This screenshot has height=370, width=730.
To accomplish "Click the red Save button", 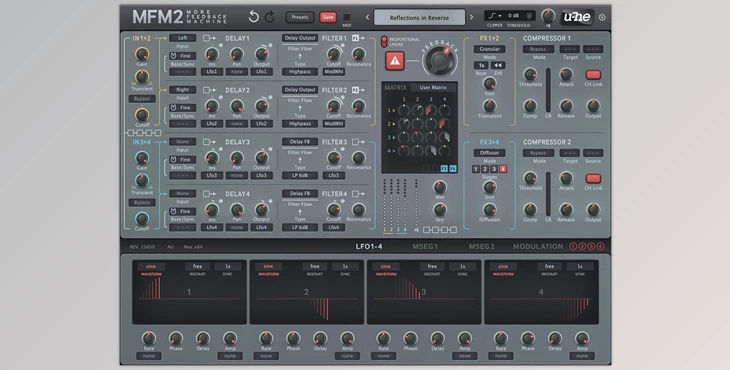I will [328, 17].
